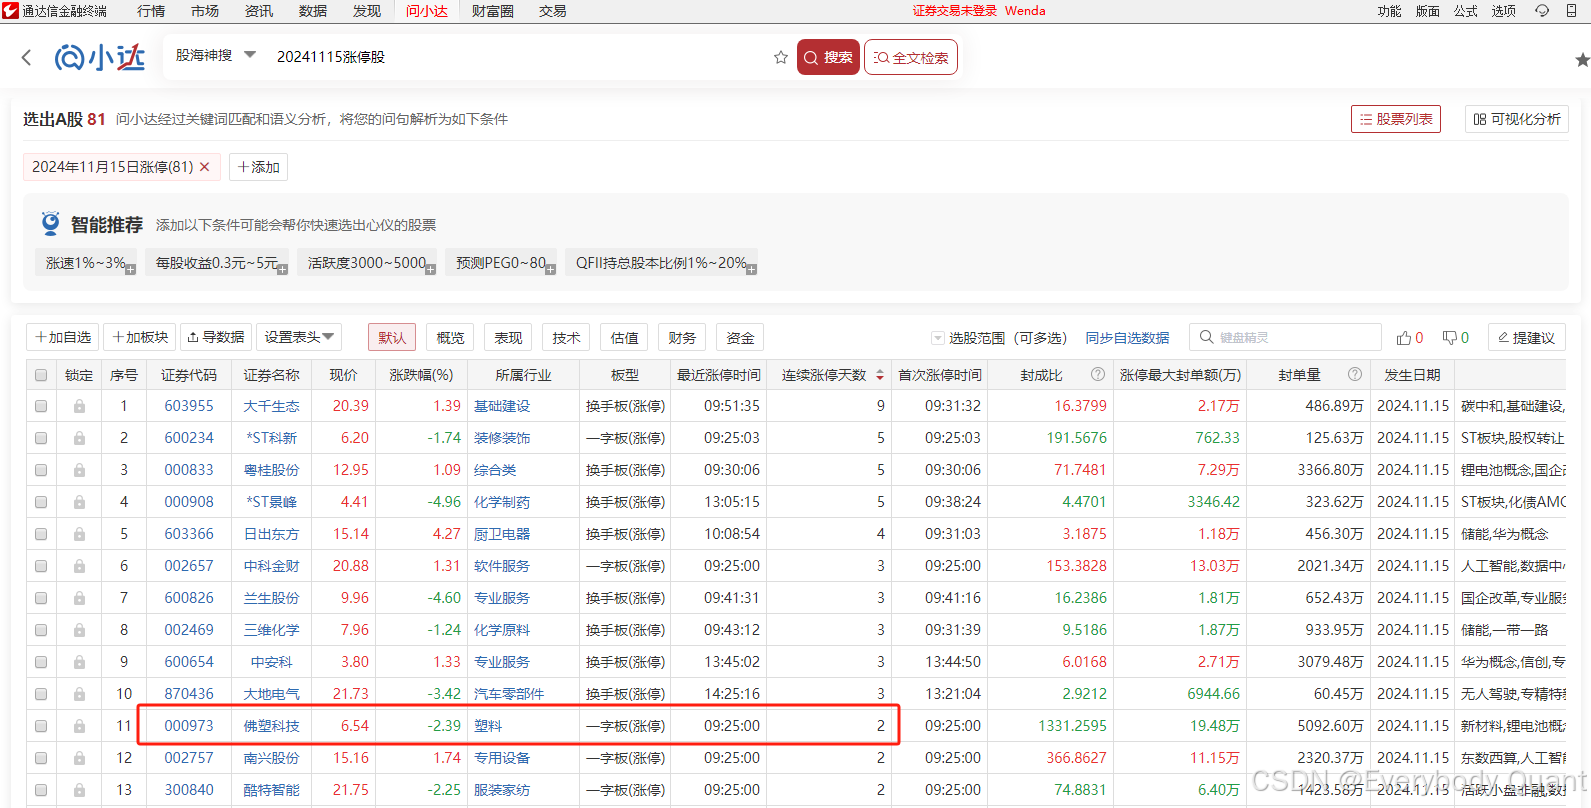Focus the 键盘精灵 search field

tap(1285, 337)
